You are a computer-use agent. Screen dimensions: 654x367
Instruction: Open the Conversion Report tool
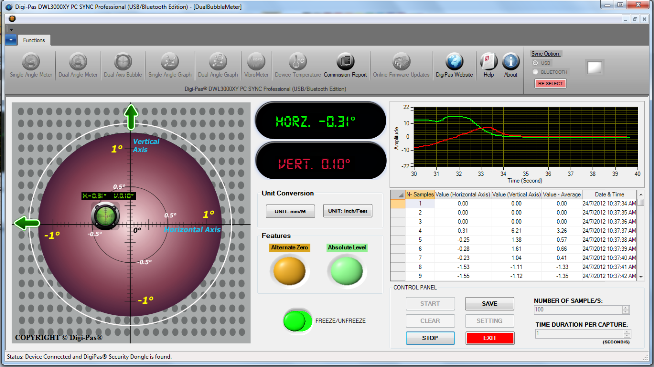click(345, 65)
